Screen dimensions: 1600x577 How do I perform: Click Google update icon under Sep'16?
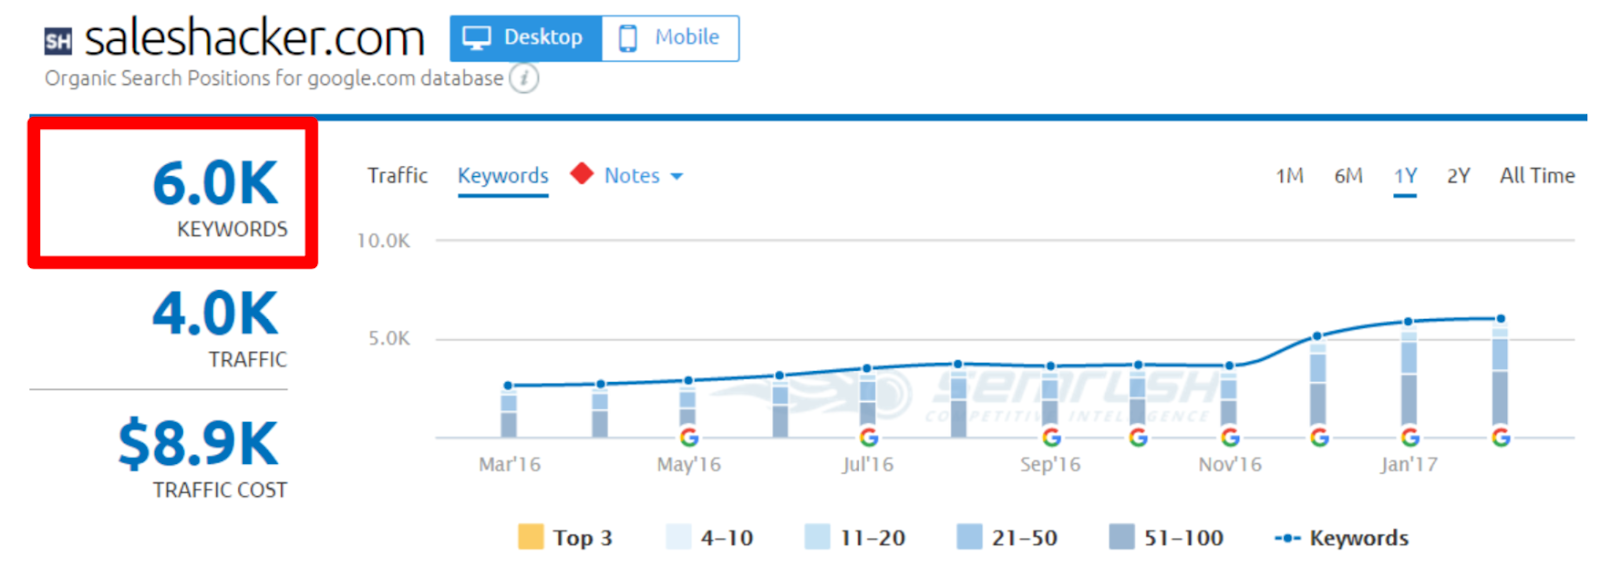pos(1051,438)
